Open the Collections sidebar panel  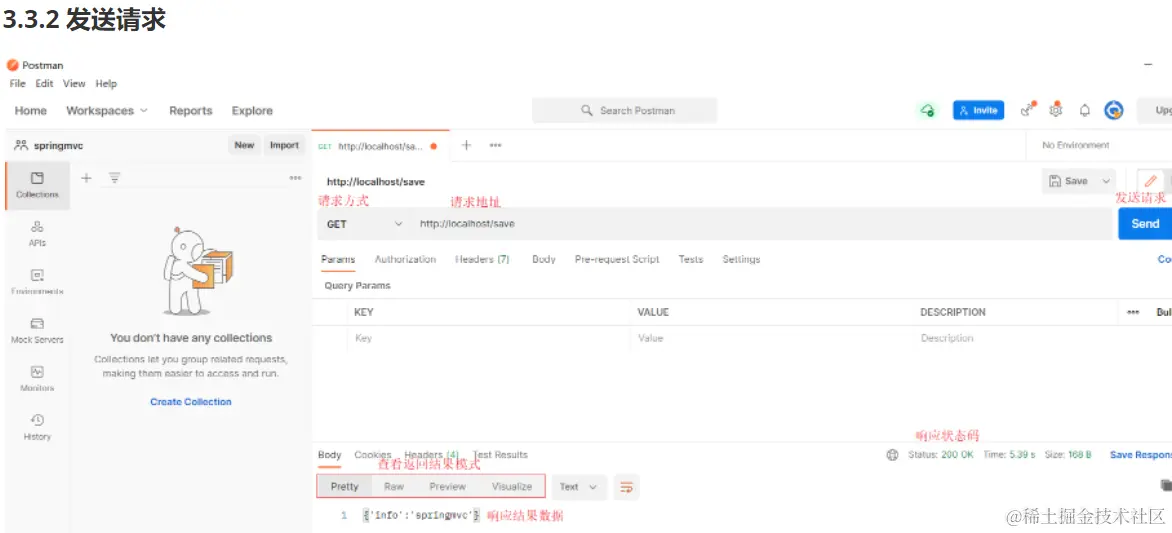pyautogui.click(x=37, y=185)
